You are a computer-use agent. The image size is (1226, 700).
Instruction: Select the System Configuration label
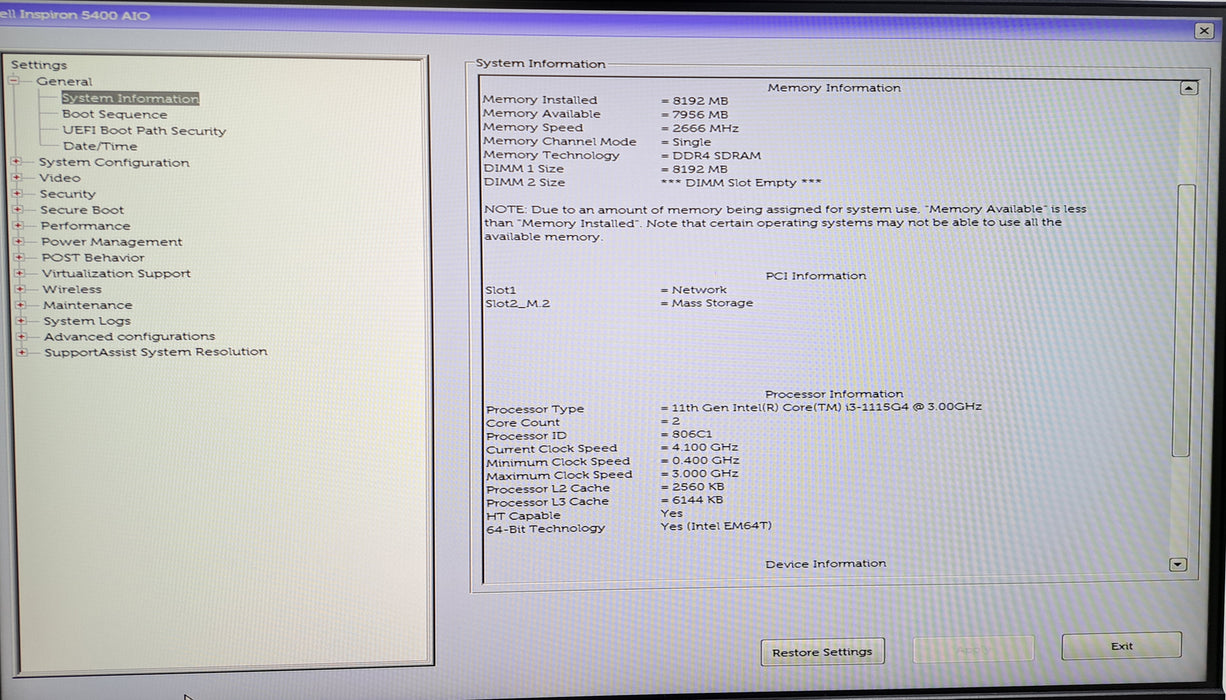(x=114, y=162)
